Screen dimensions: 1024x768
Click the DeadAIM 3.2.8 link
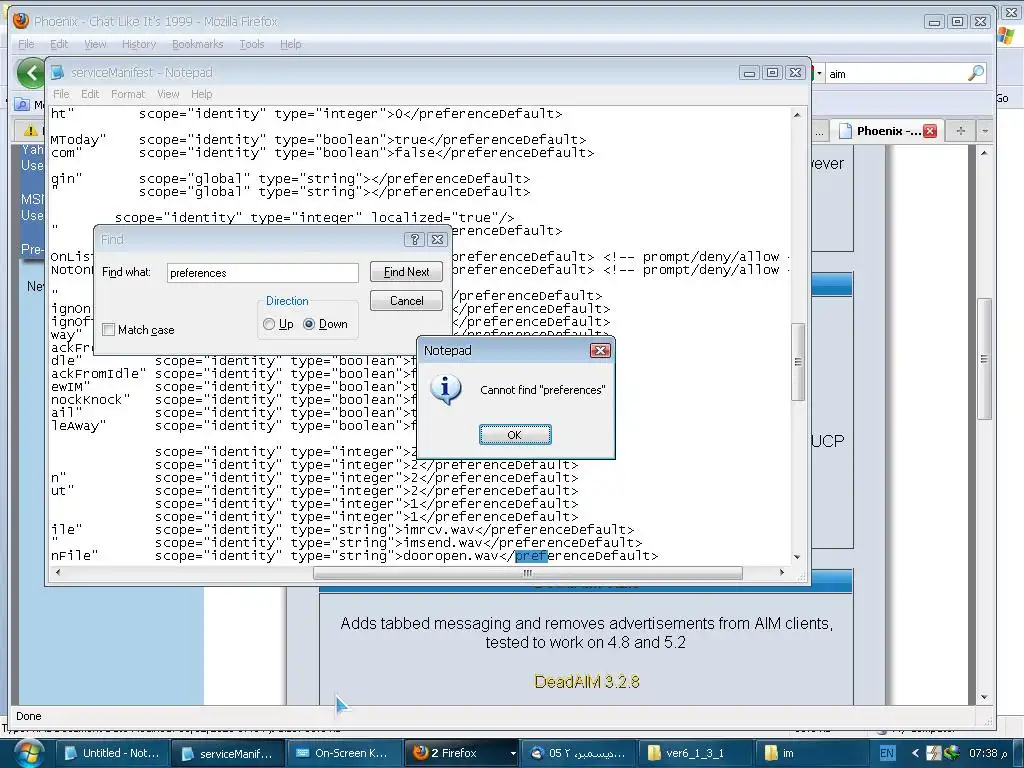click(x=586, y=682)
